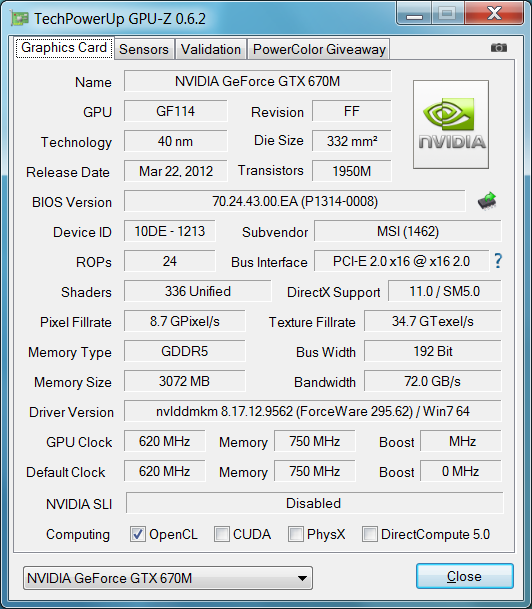Switch to the Sensors tab
The width and height of the screenshot is (532, 609).
coord(144,49)
